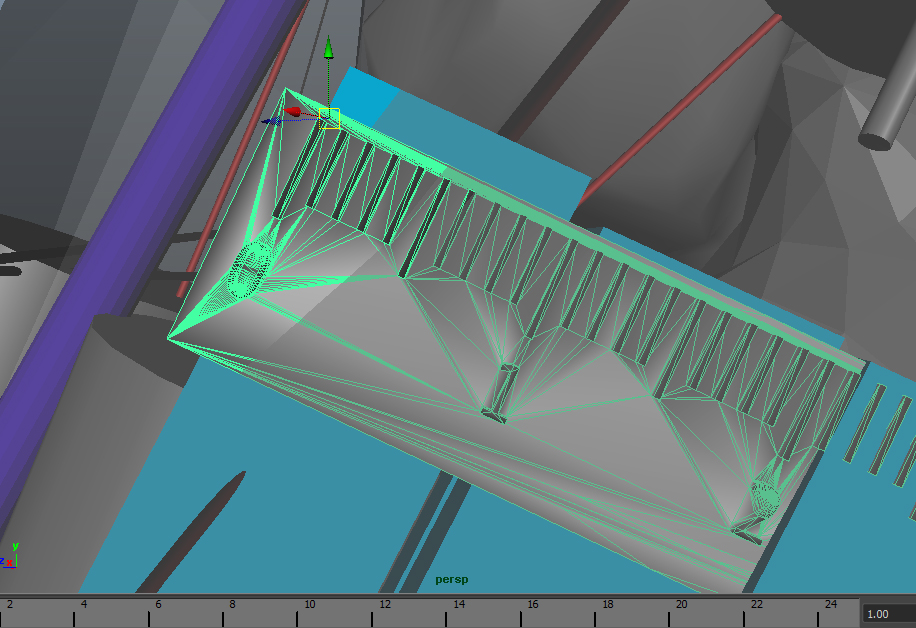Image resolution: width=916 pixels, height=628 pixels.
Task: Click the blue Z-axis move manipulator arrow
Action: (272, 121)
